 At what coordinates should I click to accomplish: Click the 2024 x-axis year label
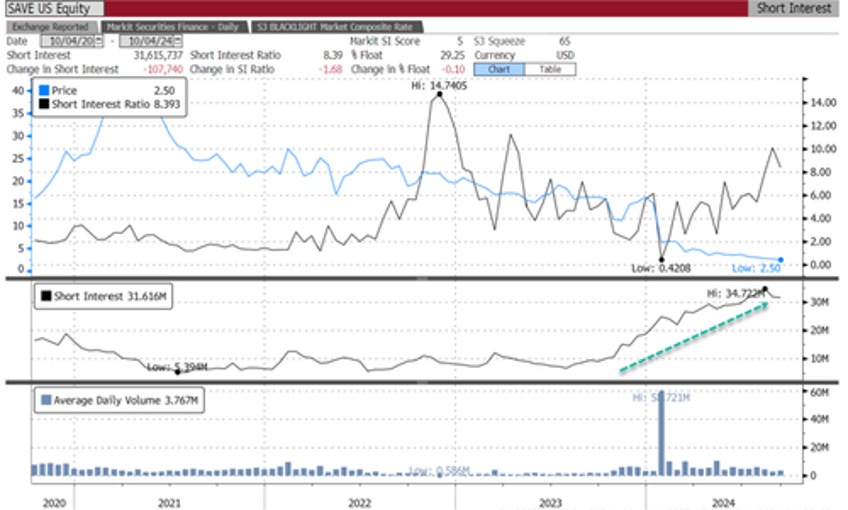724,503
